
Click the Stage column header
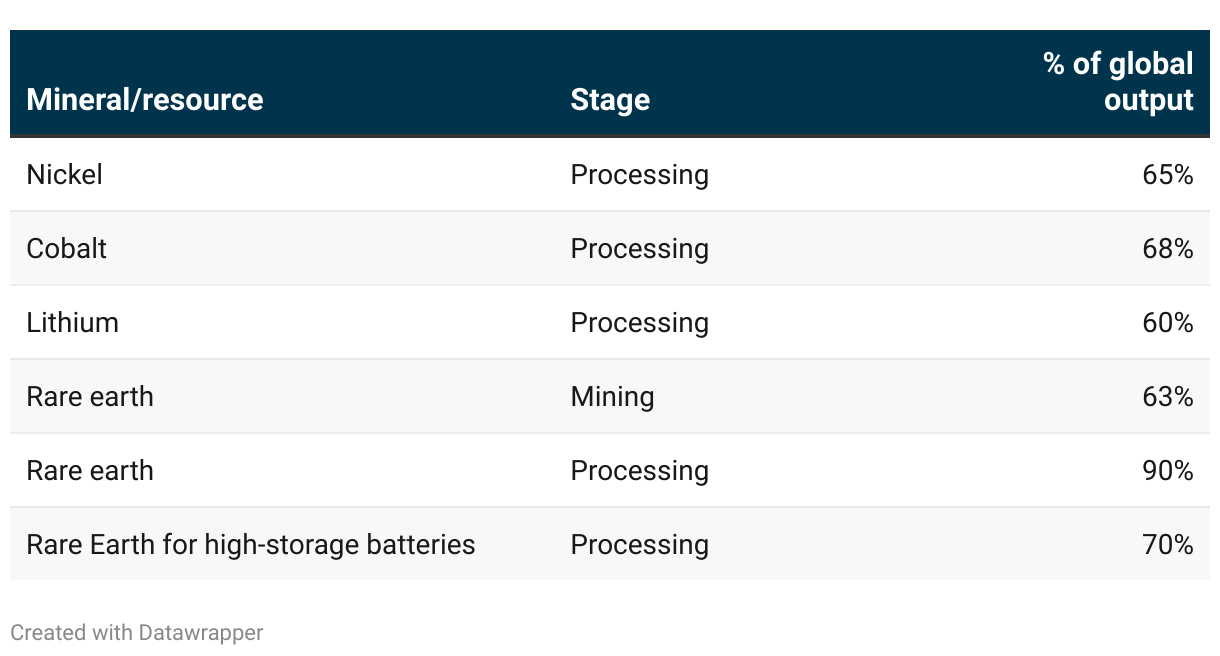tap(610, 100)
